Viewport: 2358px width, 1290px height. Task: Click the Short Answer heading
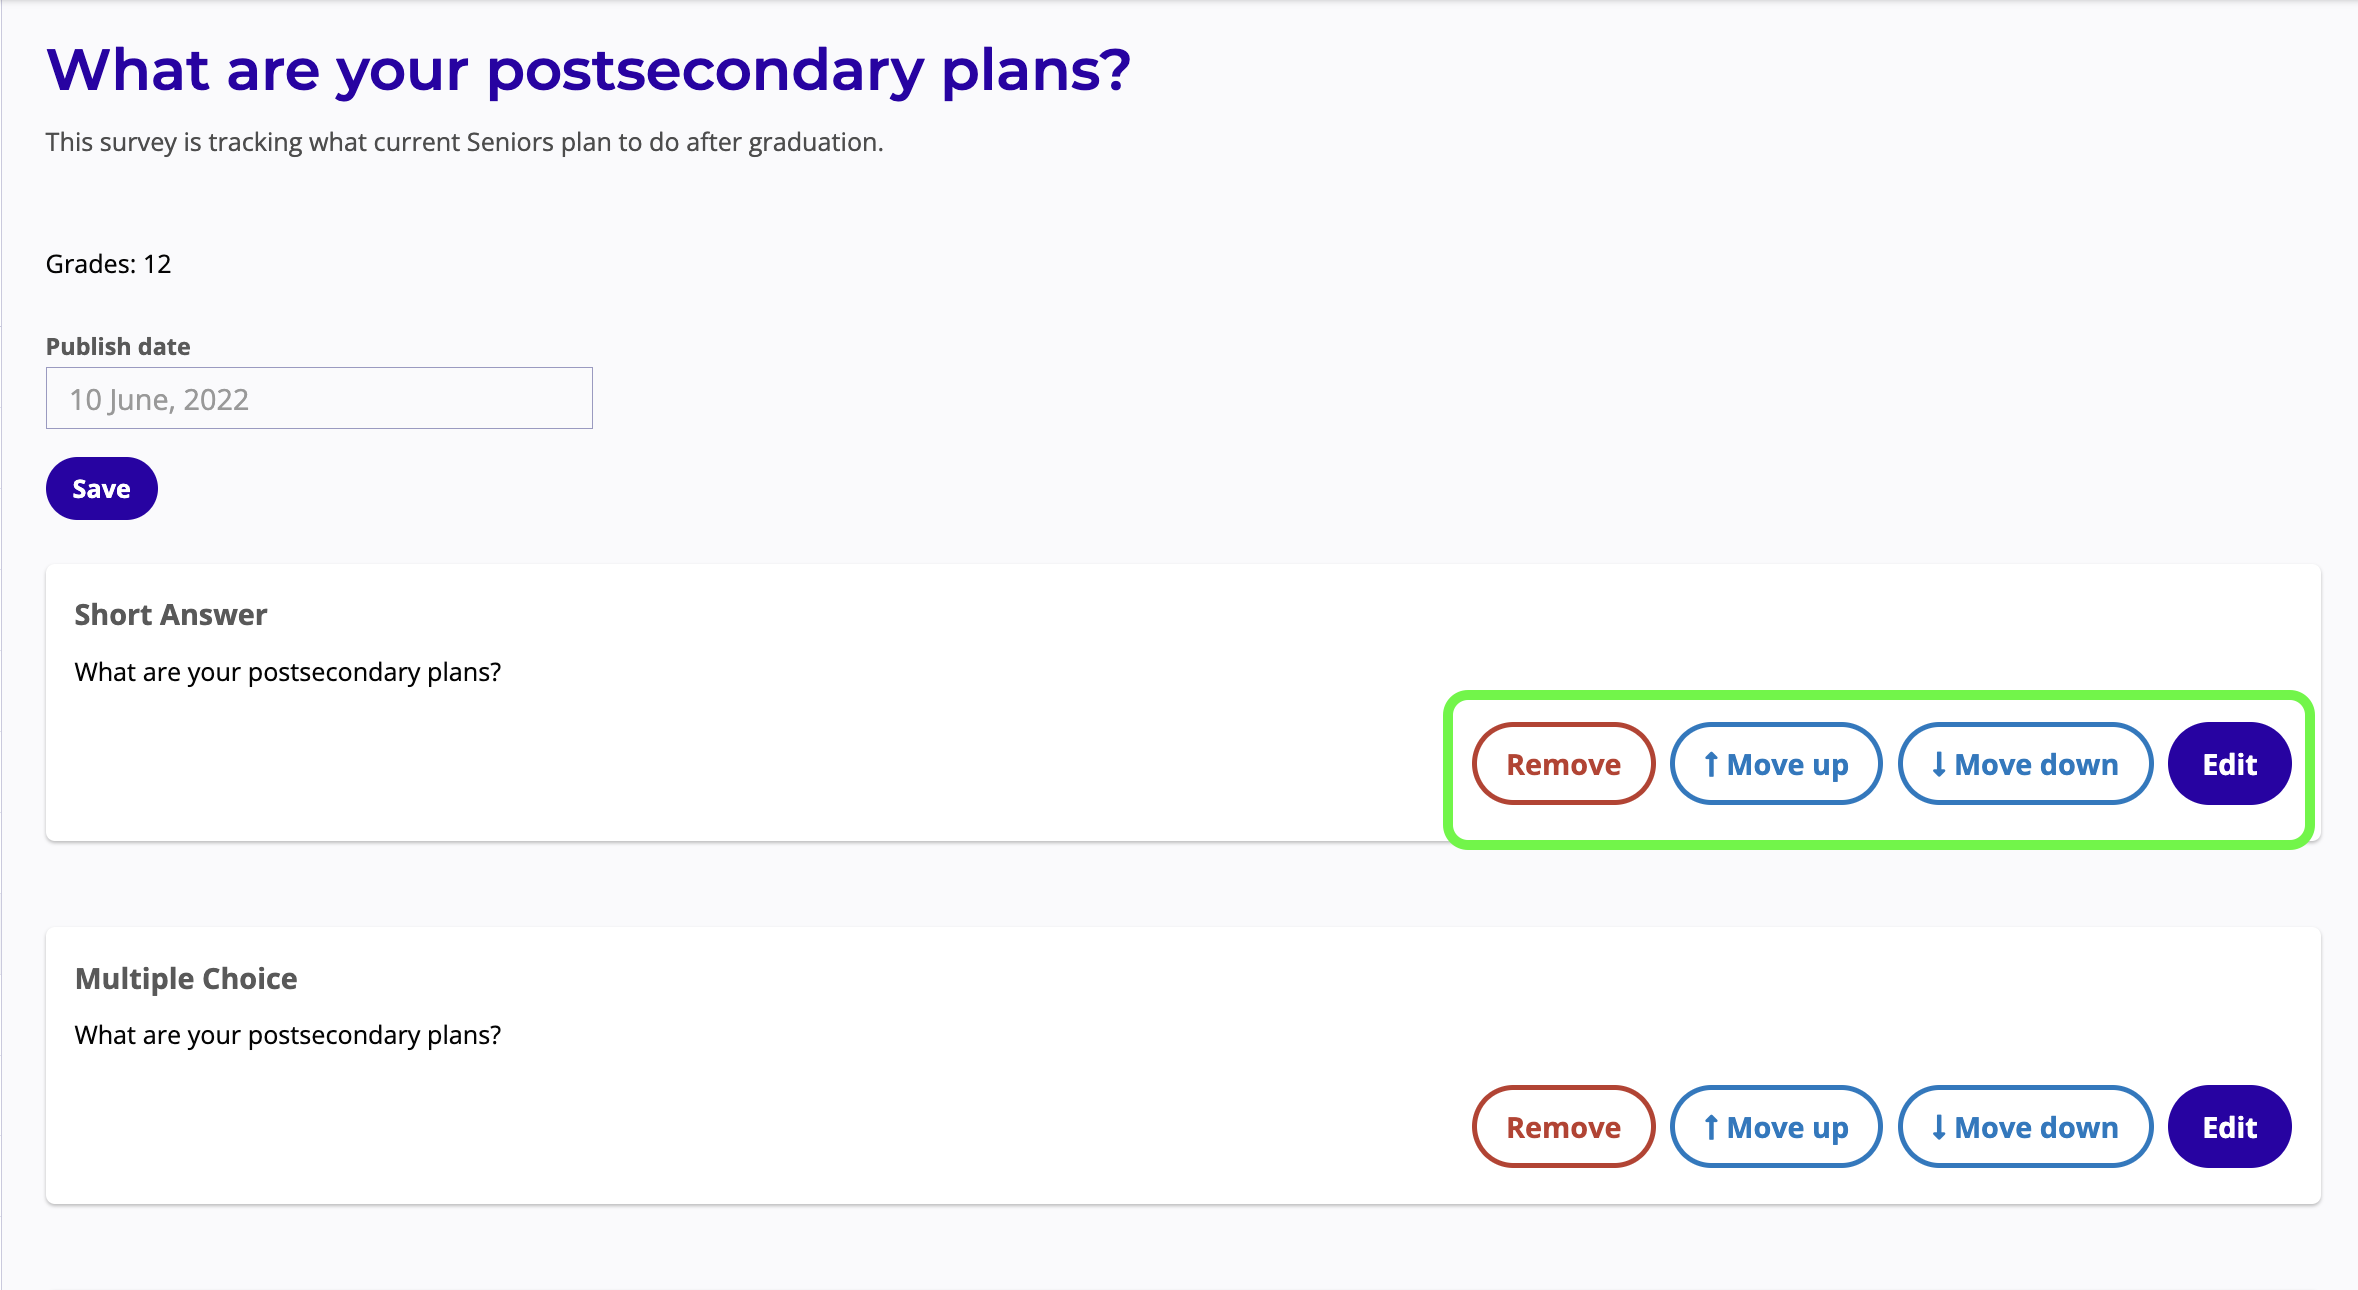click(x=171, y=615)
